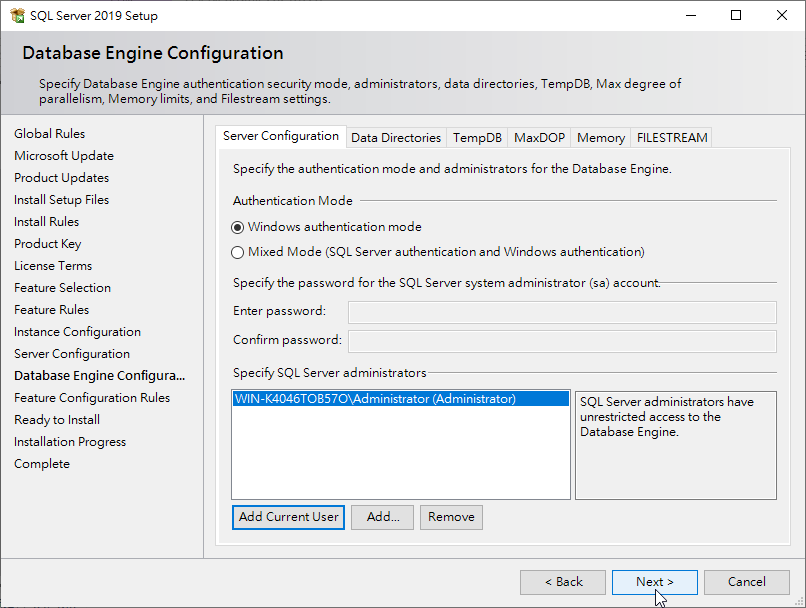Image resolution: width=806 pixels, height=608 pixels.
Task: Open the TempDB tab
Action: click(x=477, y=138)
